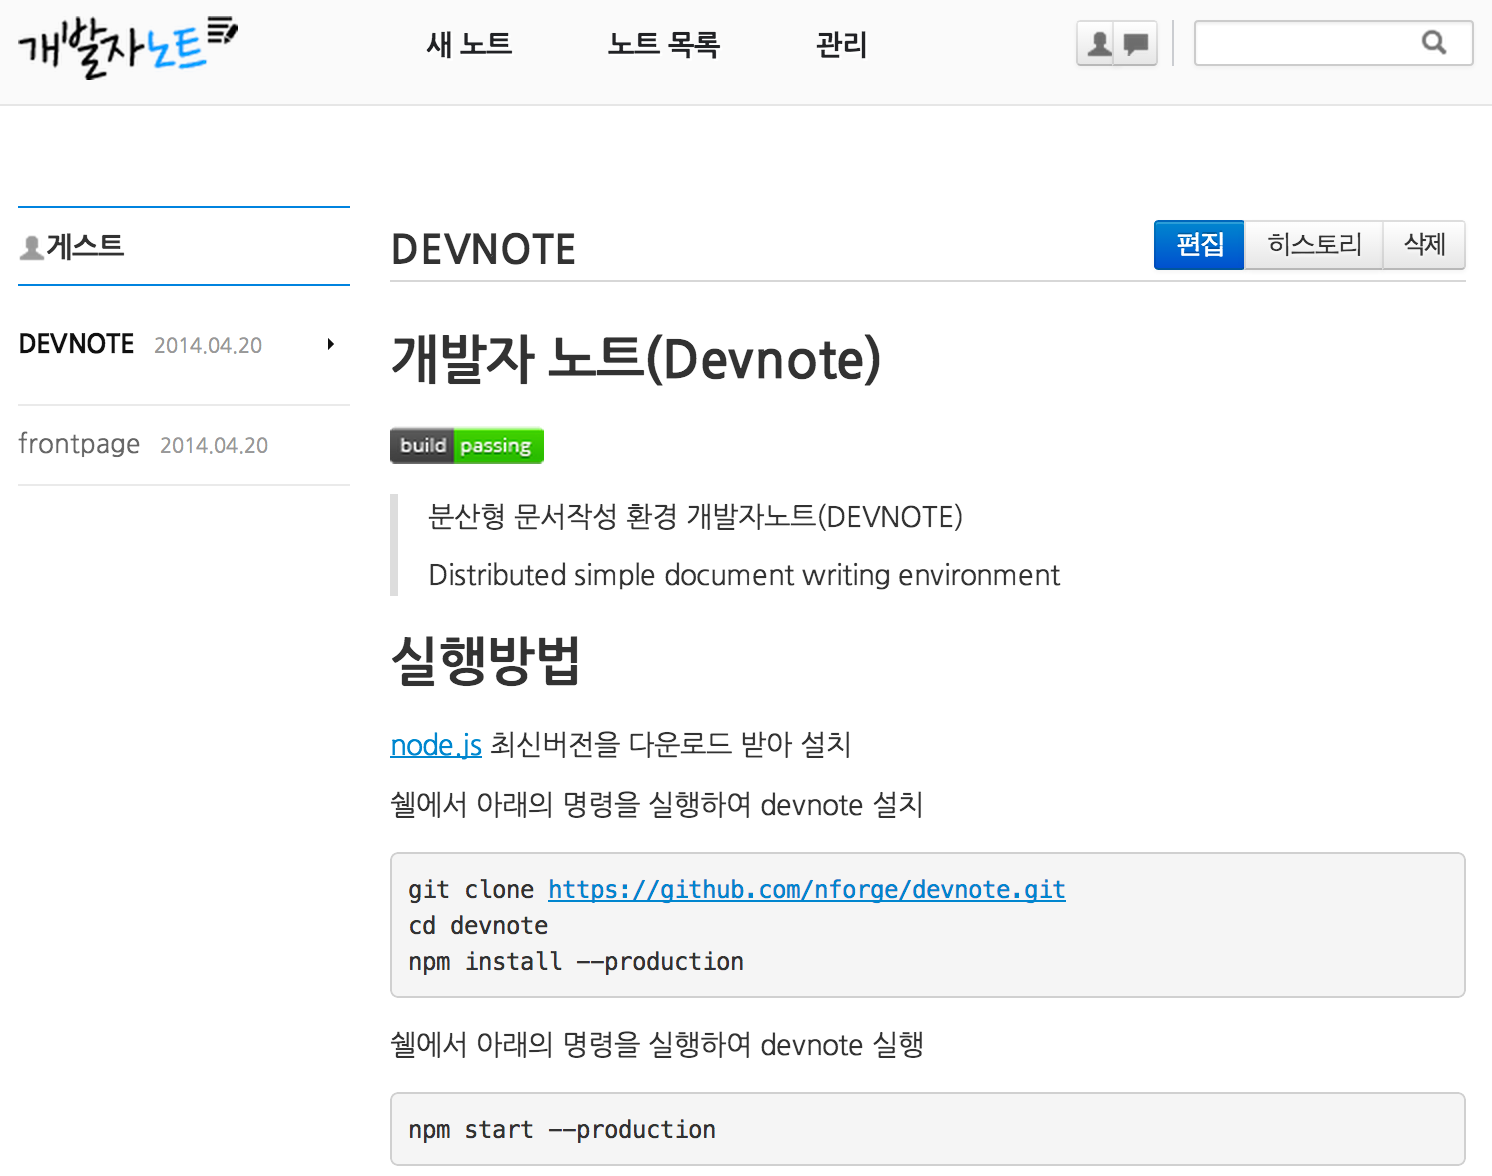Select the DEVNOTE note in sidebar

click(77, 344)
